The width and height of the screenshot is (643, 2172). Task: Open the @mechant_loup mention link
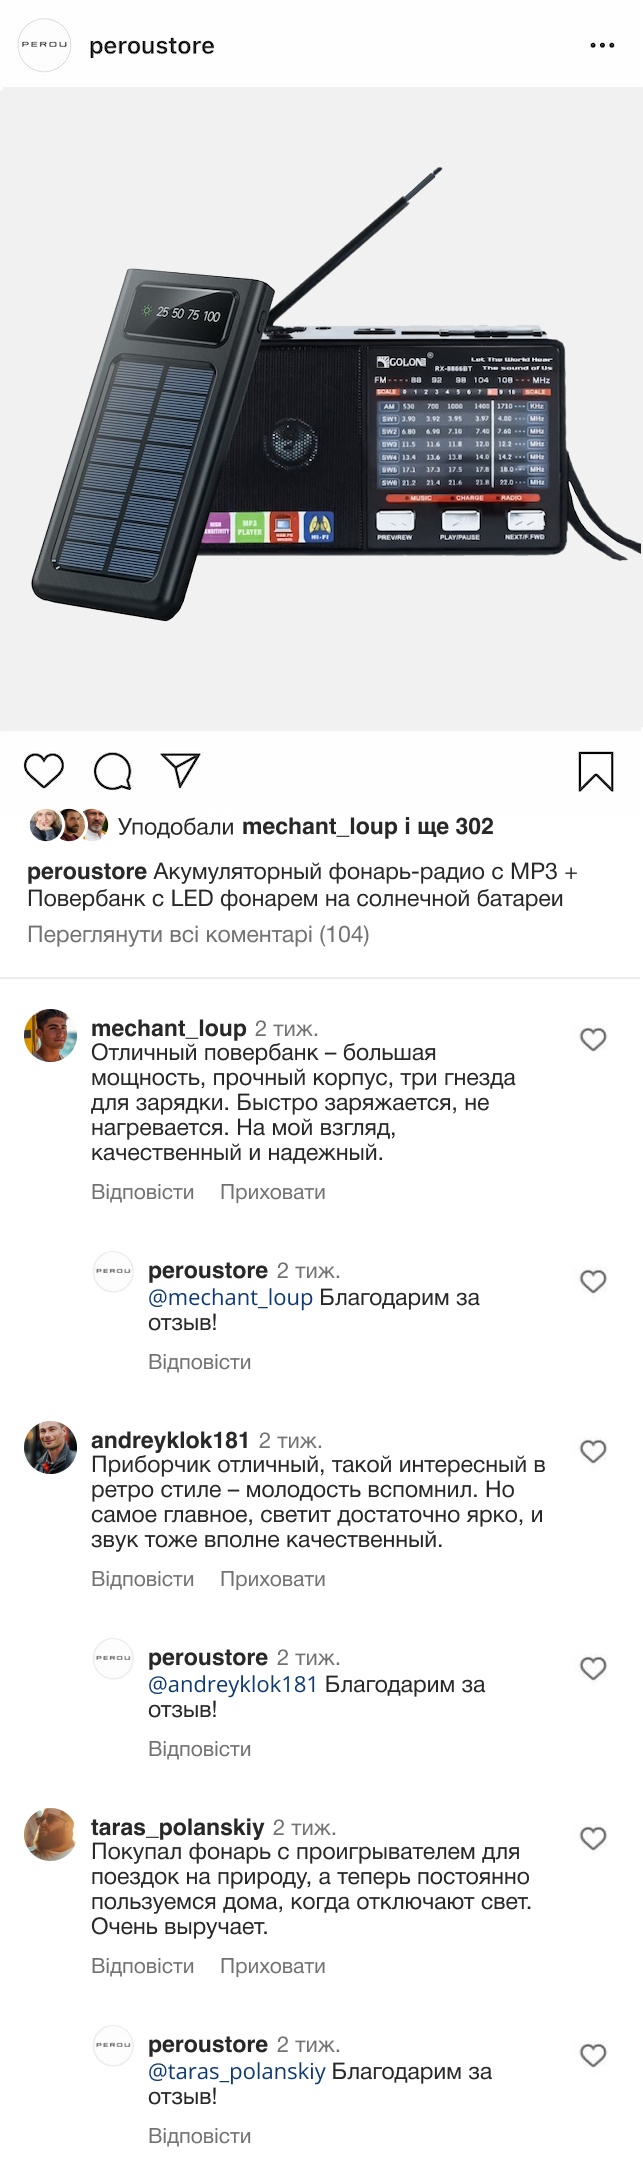pyautogui.click(x=230, y=1298)
